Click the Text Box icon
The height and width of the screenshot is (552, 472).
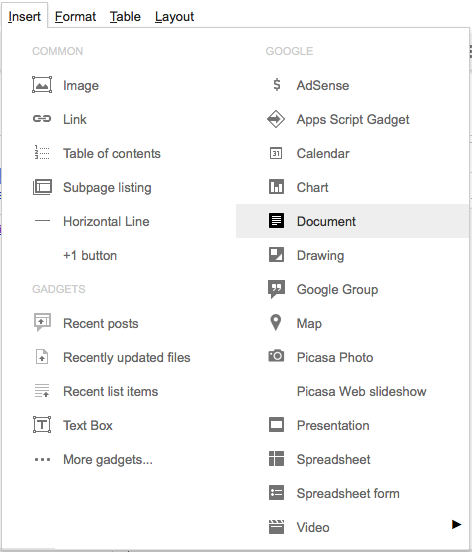pyautogui.click(x=42, y=425)
